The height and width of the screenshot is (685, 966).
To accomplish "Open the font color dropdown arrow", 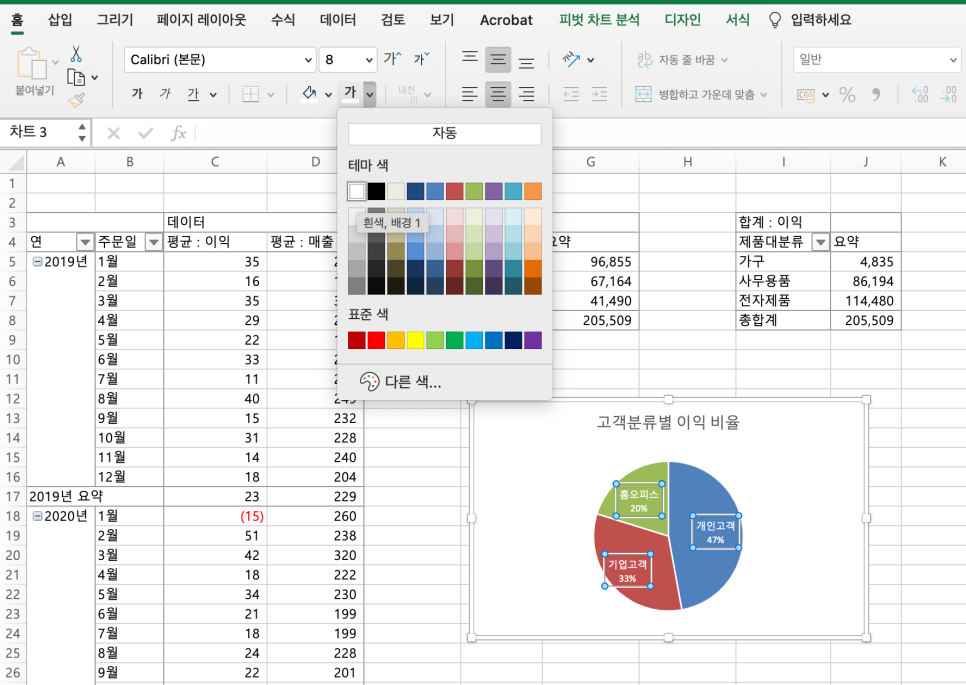I will (x=370, y=94).
